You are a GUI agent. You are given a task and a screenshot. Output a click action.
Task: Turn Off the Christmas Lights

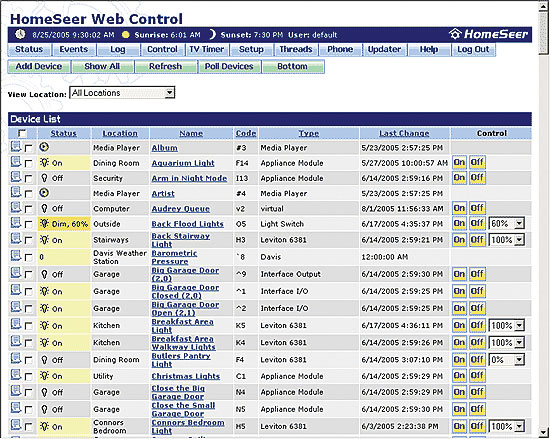[x=477, y=376]
